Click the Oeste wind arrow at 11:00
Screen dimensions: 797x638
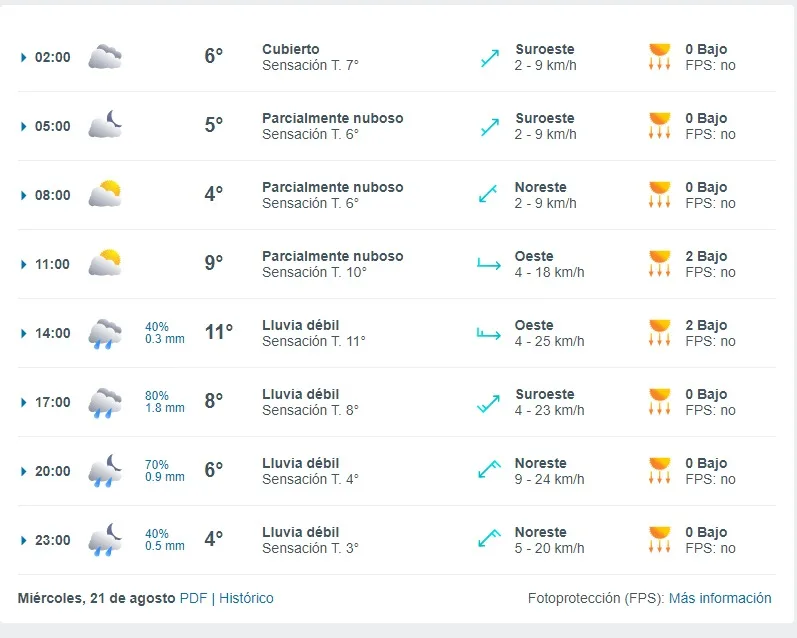tap(488, 264)
